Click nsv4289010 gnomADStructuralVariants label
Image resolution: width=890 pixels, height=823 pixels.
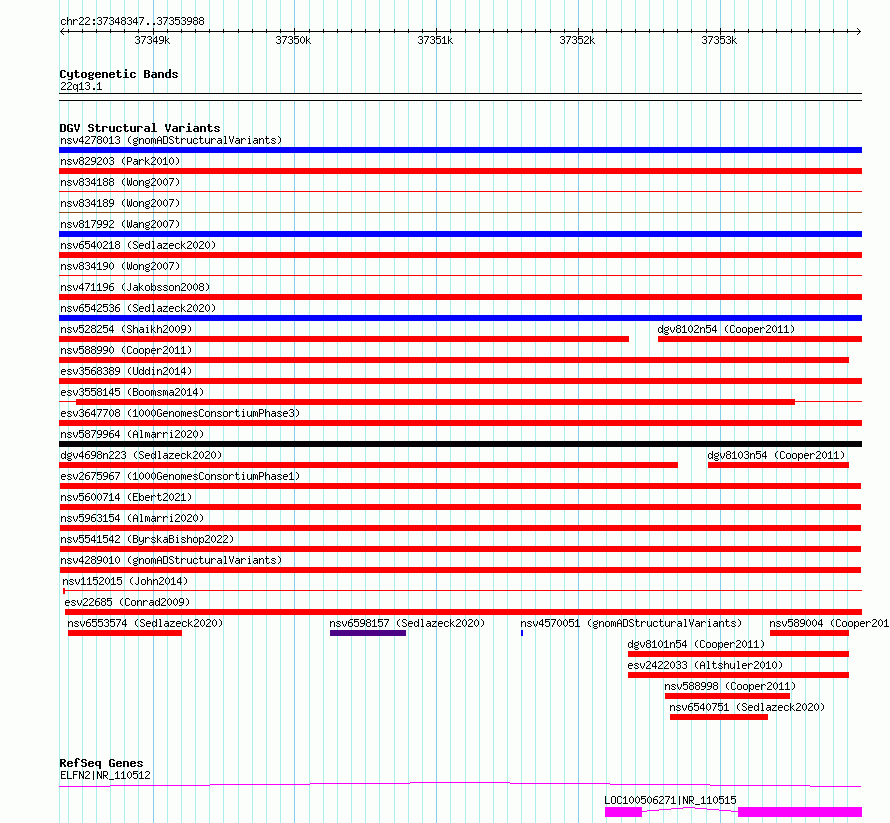point(171,560)
